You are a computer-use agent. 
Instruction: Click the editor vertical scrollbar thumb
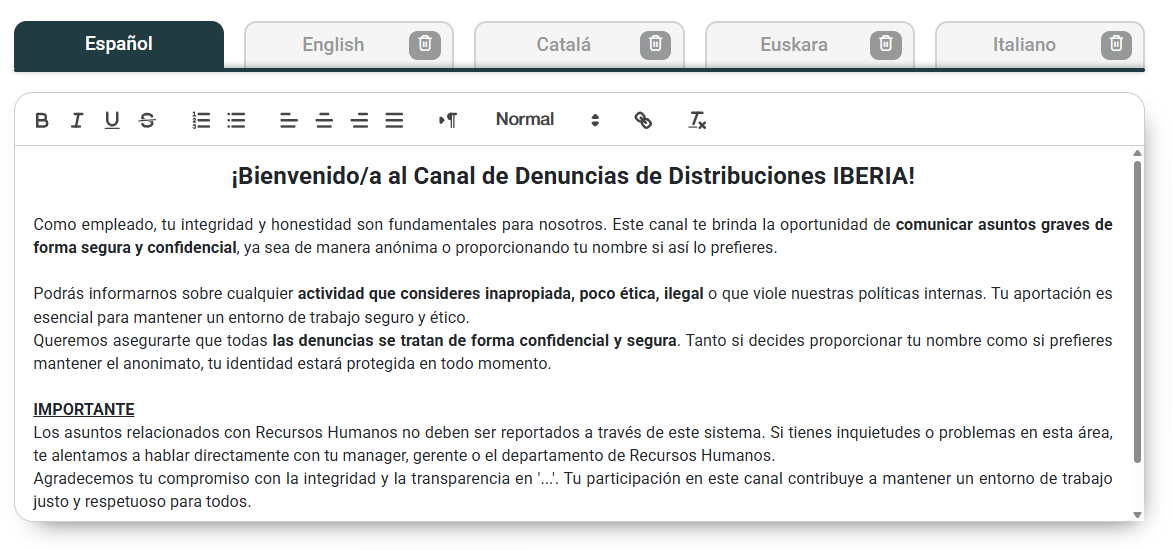(x=1138, y=311)
